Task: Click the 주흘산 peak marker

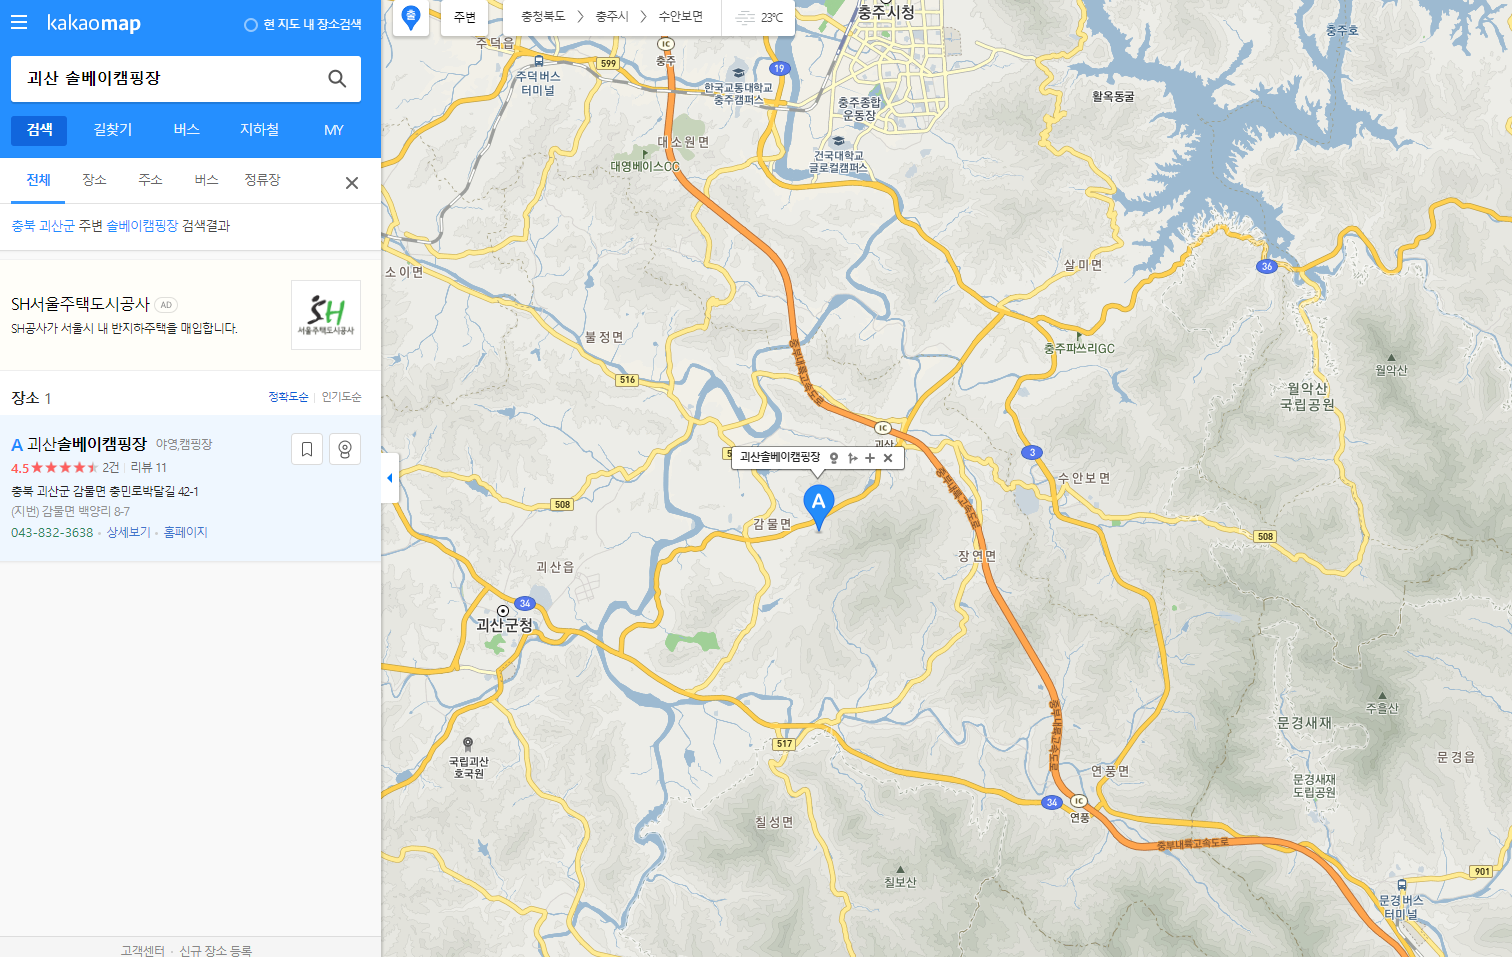Action: tap(1383, 696)
